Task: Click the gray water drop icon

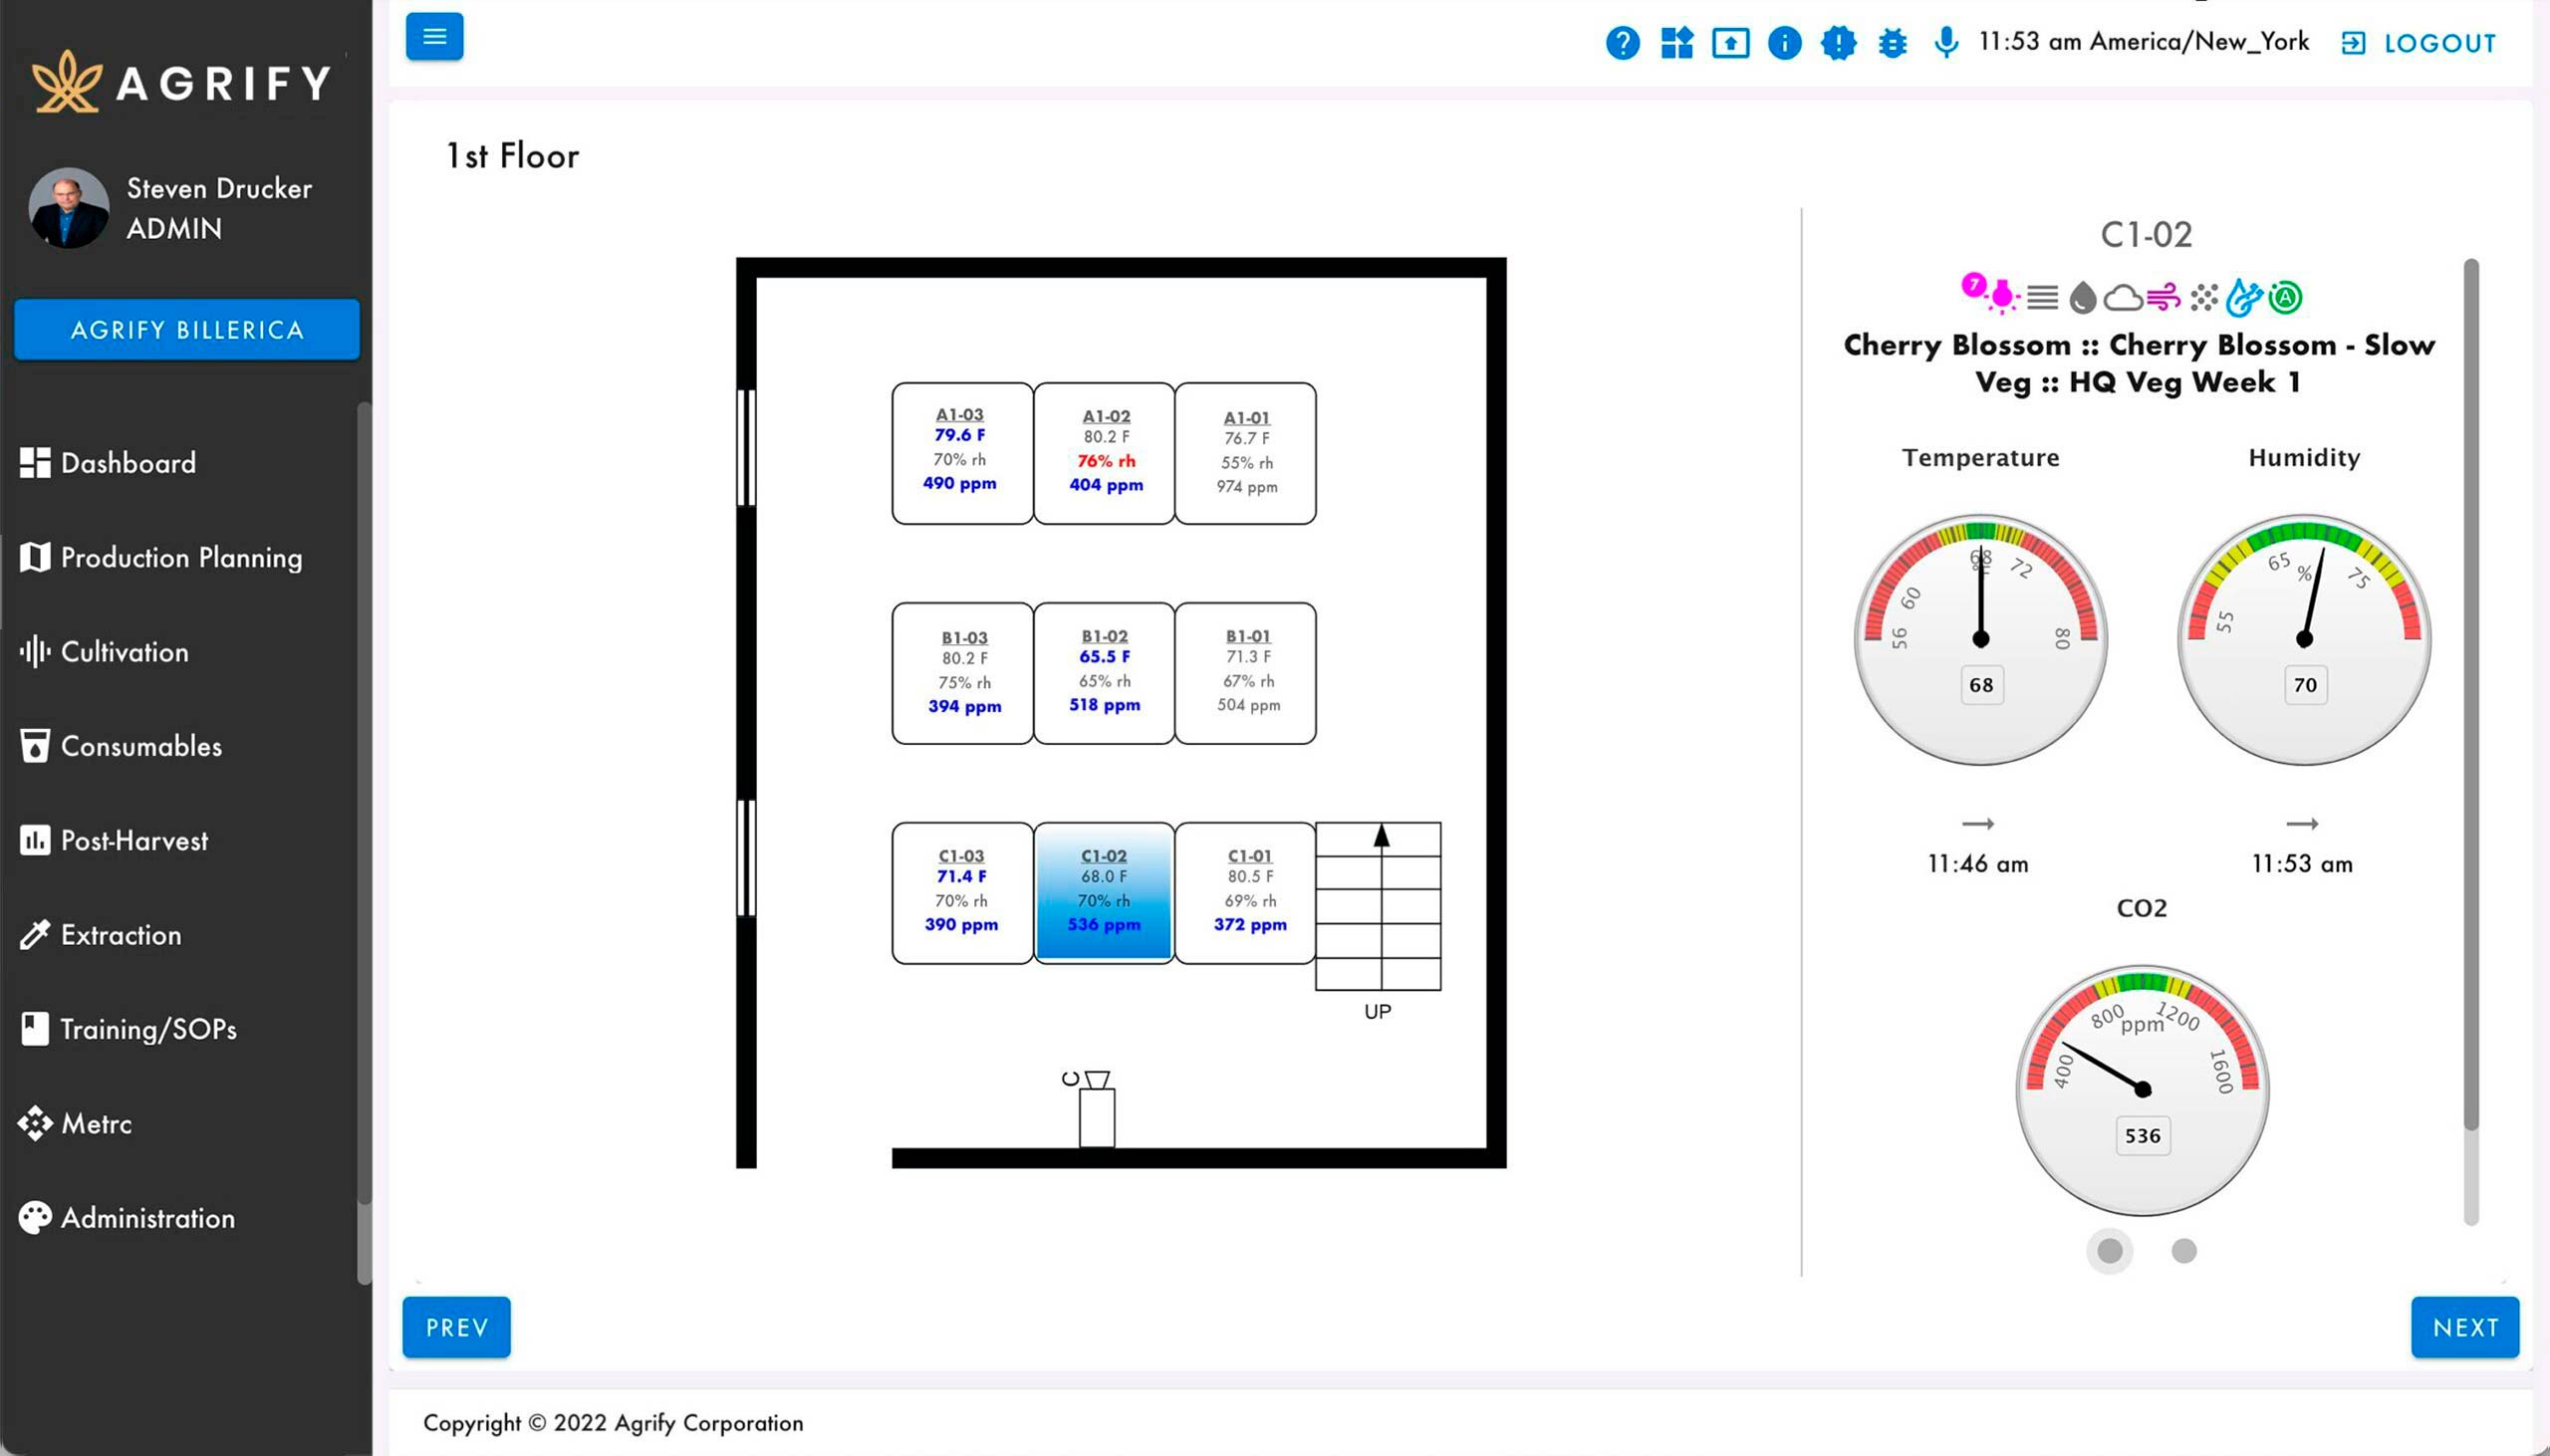Action: coord(2082,297)
